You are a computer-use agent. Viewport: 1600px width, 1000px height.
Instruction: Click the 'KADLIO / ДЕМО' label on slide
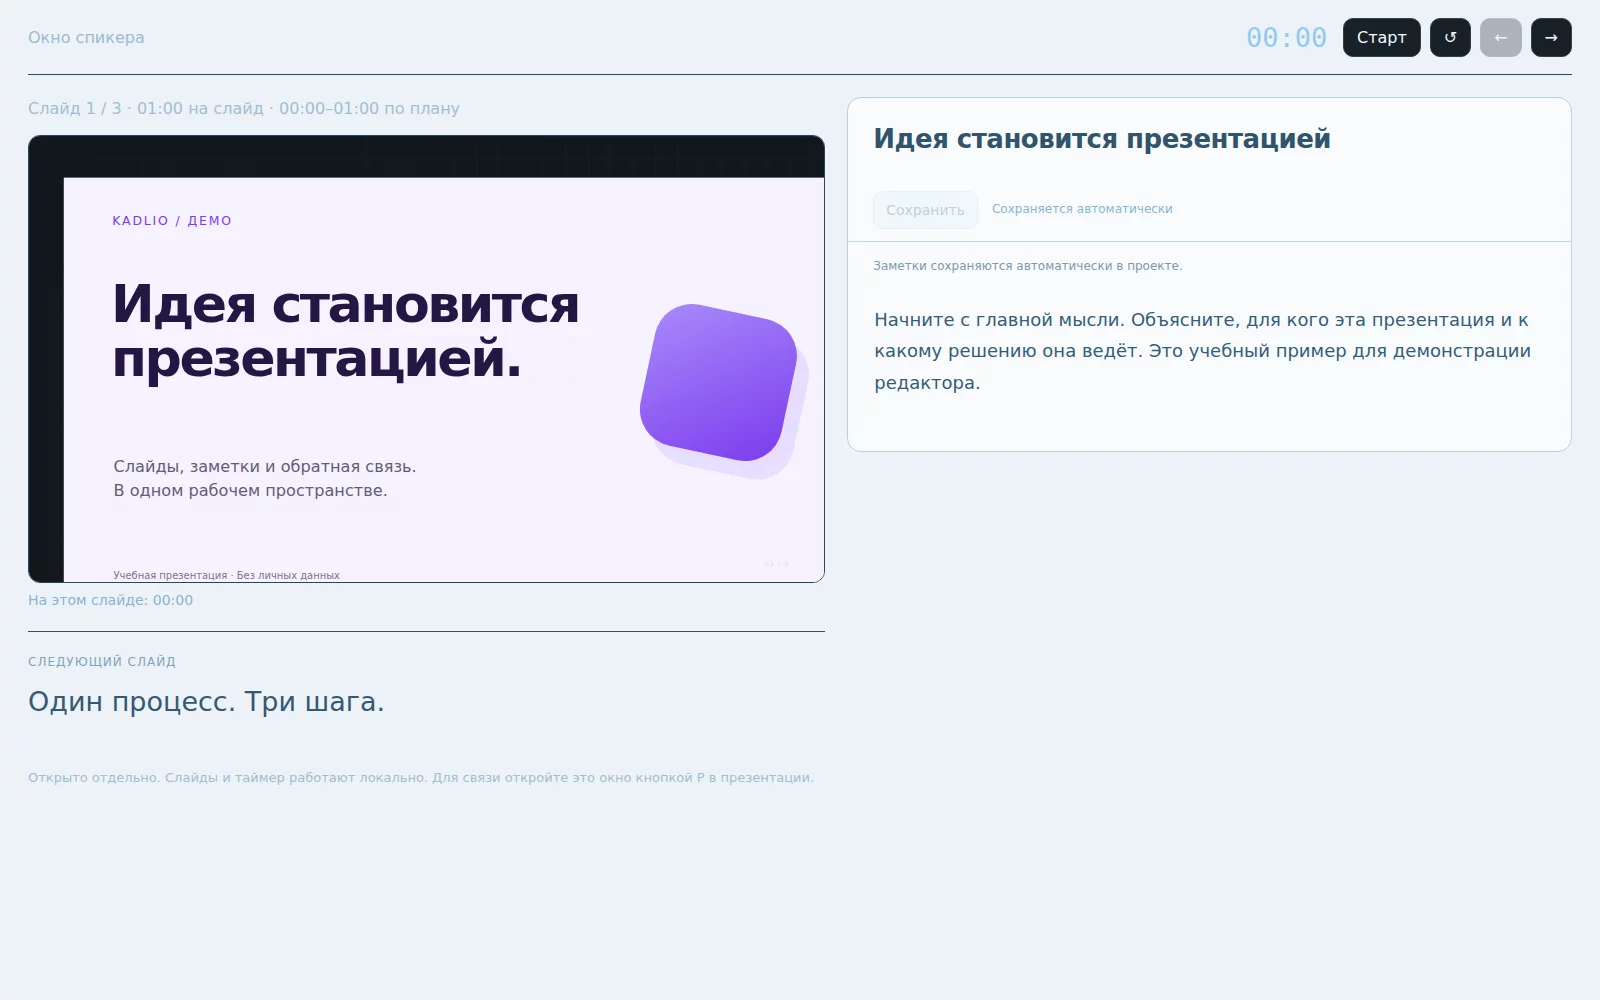tap(172, 221)
